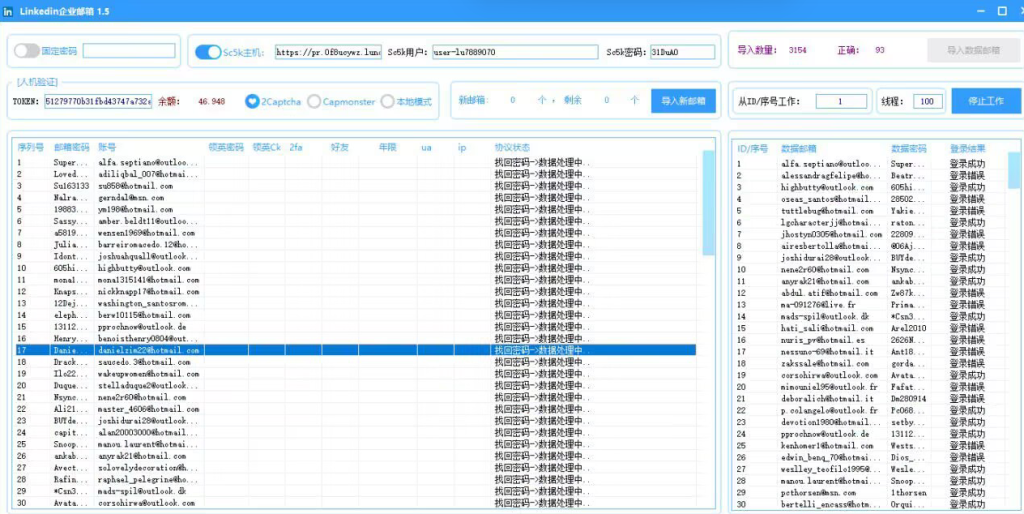Click the 固定密码 text input field
The image size is (1024, 514).
pyautogui.click(x=128, y=51)
